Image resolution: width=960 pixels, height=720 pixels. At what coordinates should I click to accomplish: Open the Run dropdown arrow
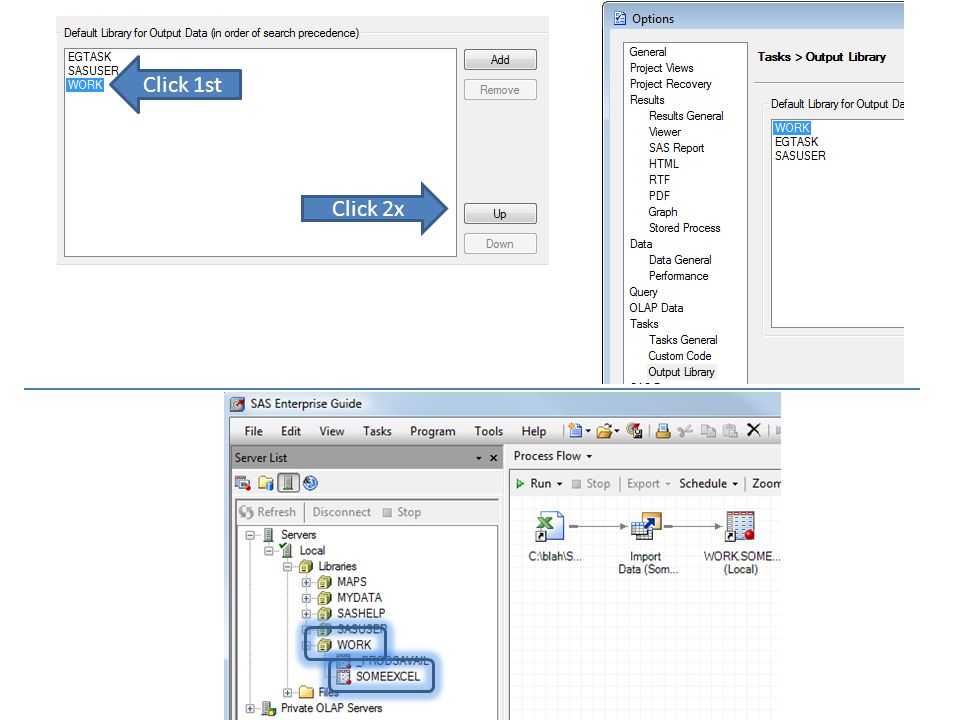560,484
